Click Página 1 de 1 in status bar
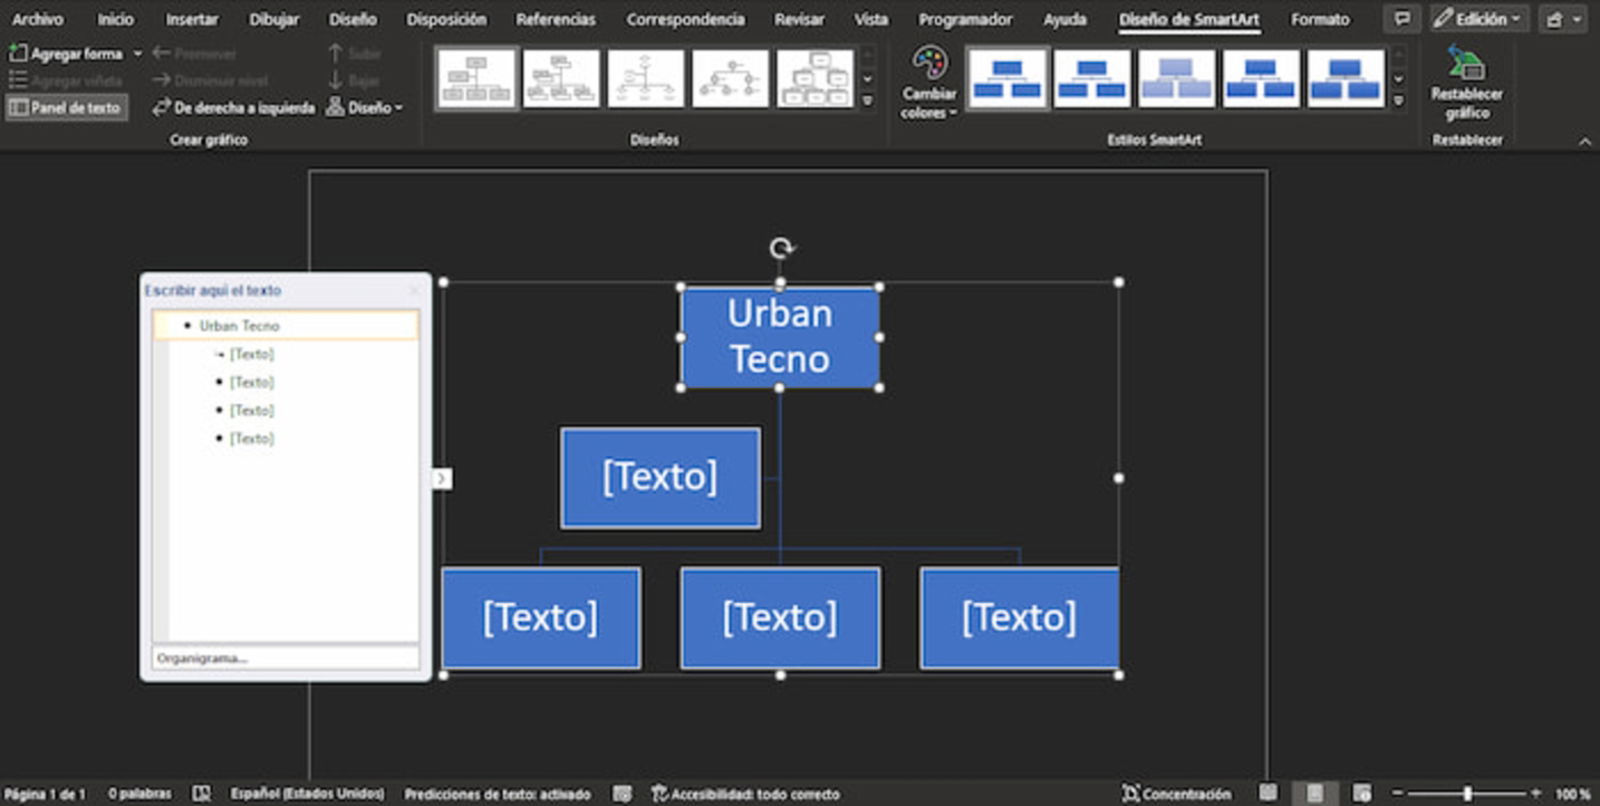Image resolution: width=1600 pixels, height=806 pixels. [x=45, y=794]
